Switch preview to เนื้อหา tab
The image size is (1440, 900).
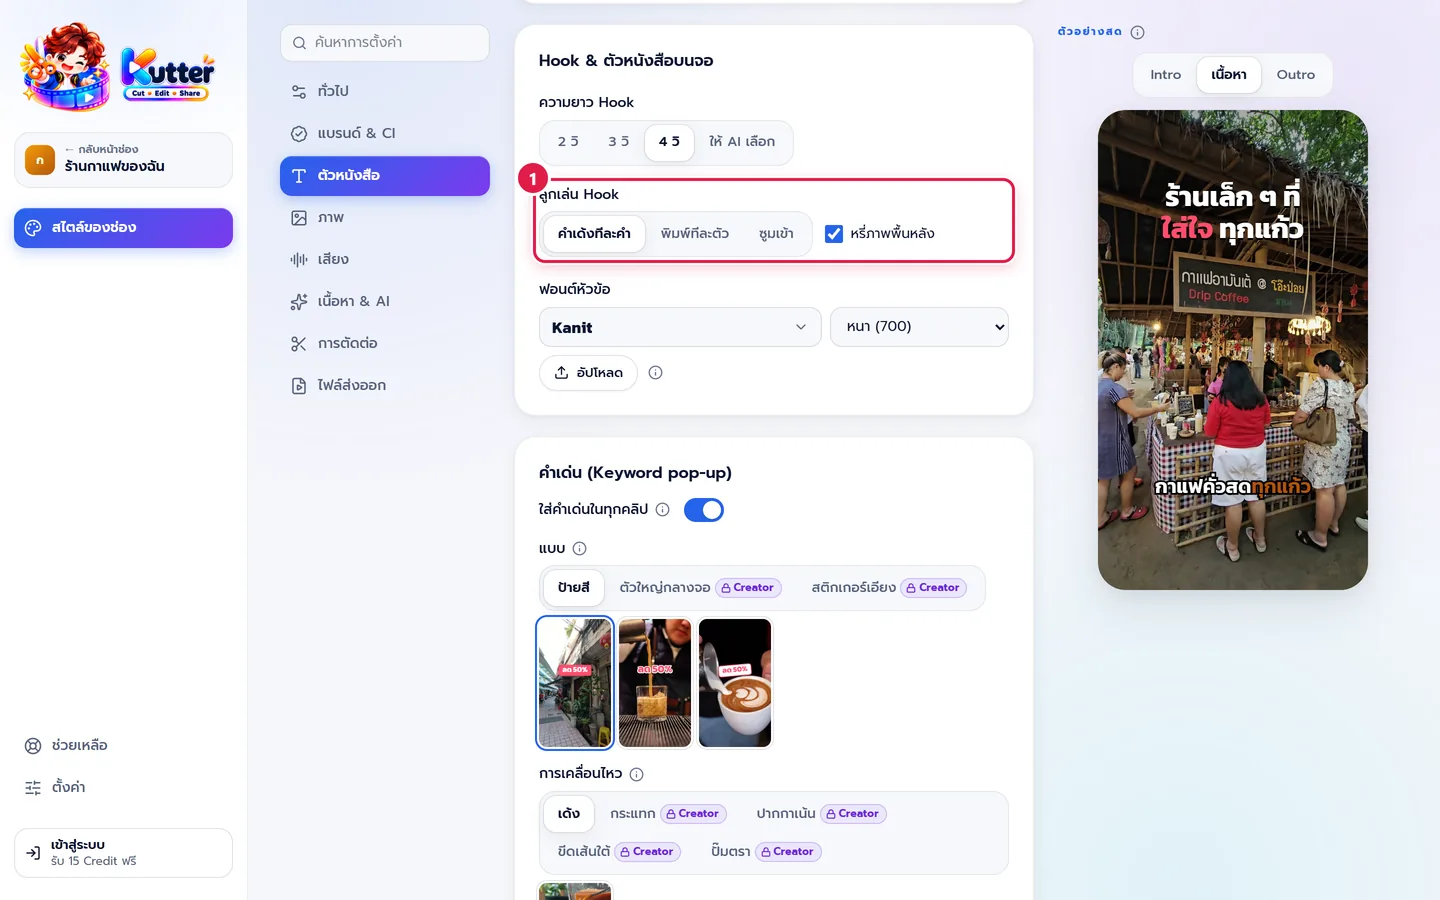[x=1229, y=75]
